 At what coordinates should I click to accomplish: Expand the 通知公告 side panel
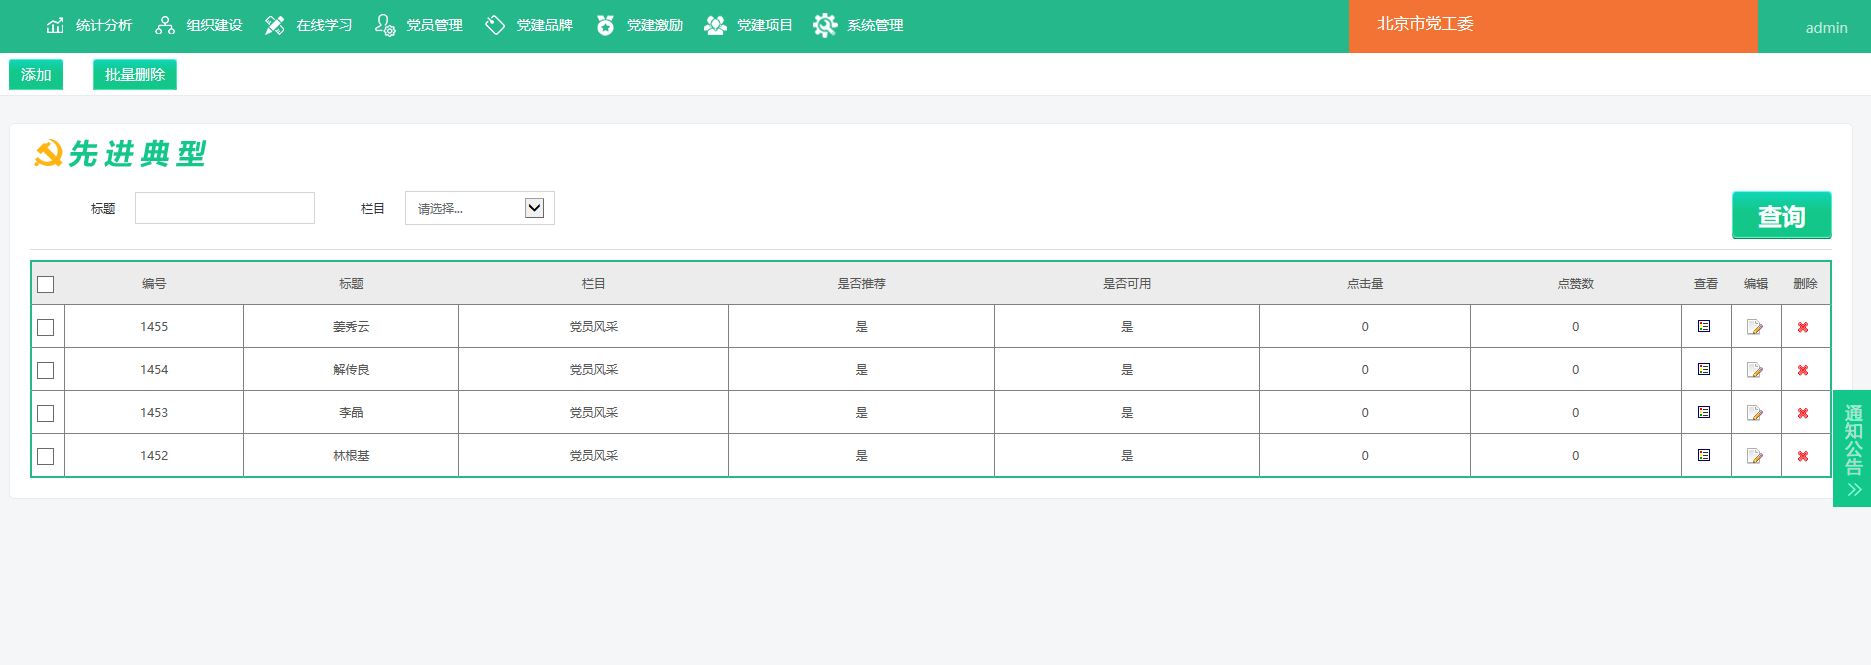tap(1852, 448)
